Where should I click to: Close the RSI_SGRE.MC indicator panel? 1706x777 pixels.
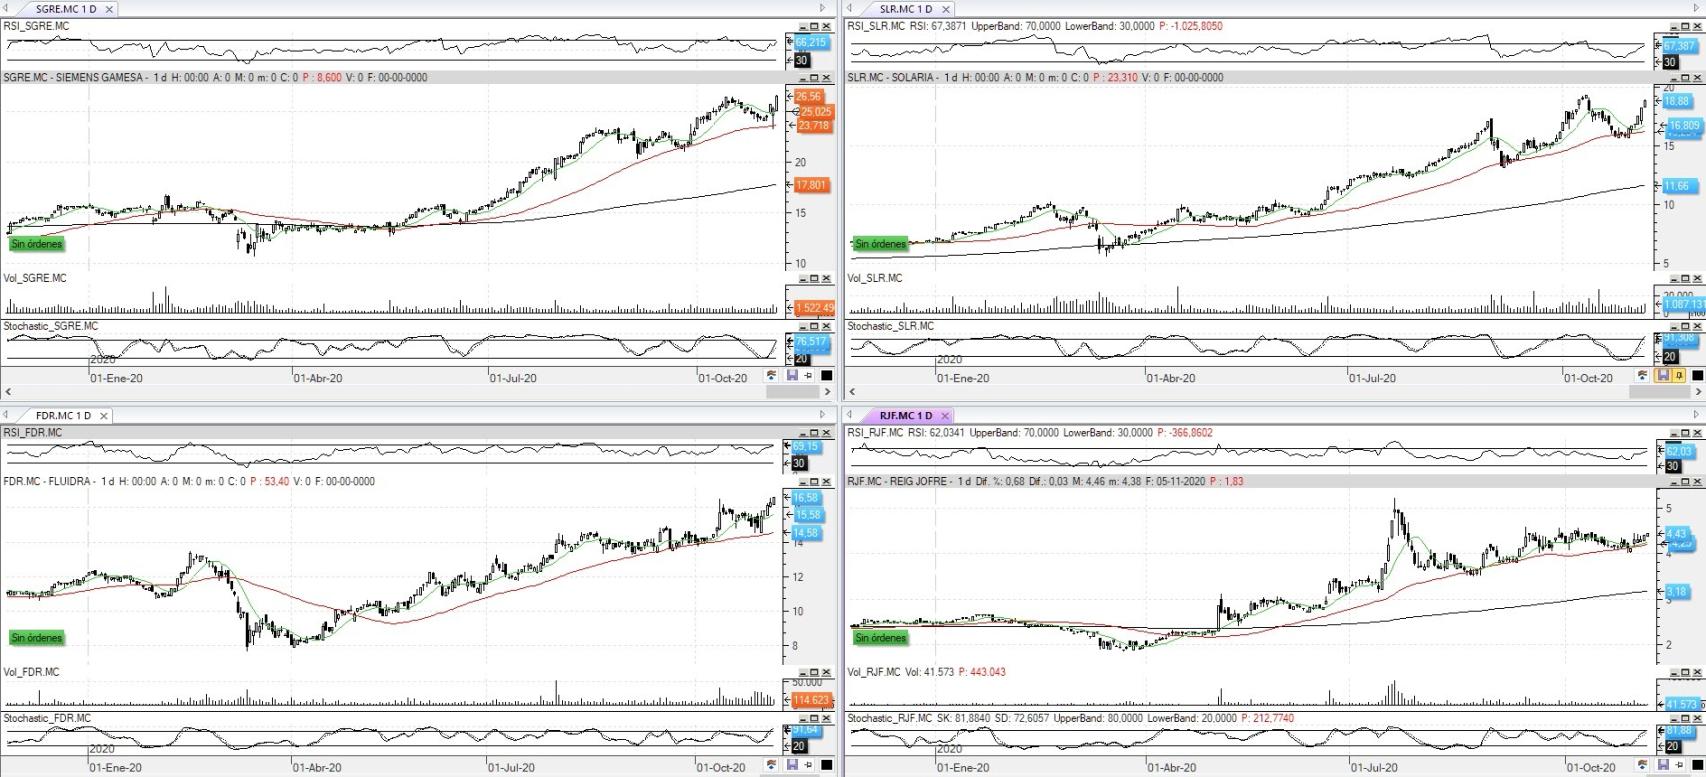(827, 27)
